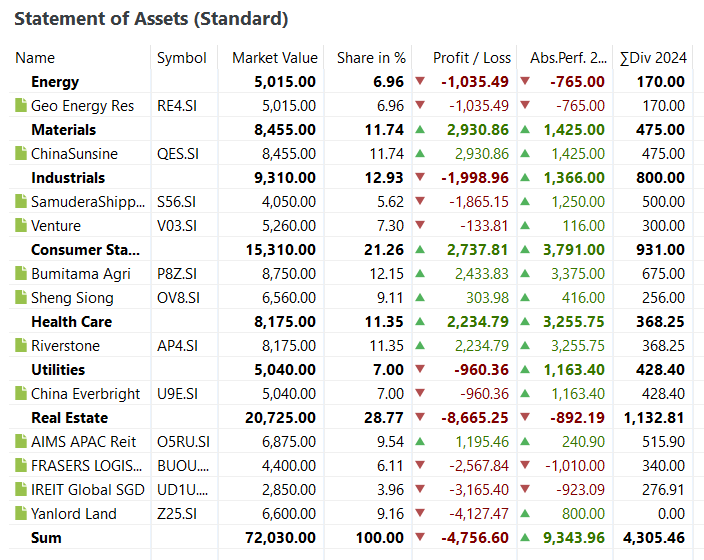Click the green up arrow beside Materials Profit/Loss
This screenshot has height=560, width=704.
point(420,130)
